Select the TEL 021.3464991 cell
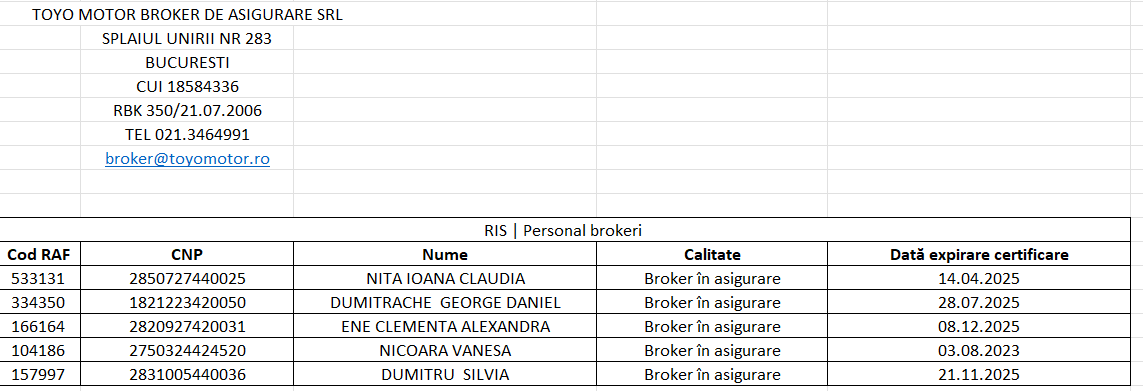 [187, 135]
